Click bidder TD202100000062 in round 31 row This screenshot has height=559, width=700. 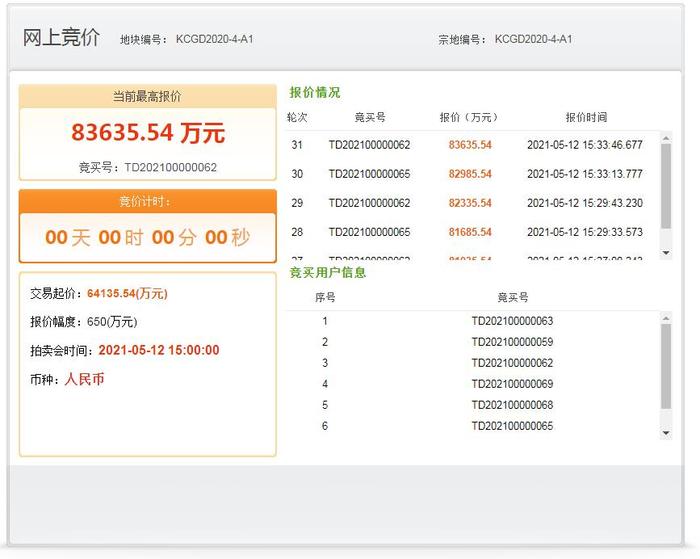coord(369,145)
